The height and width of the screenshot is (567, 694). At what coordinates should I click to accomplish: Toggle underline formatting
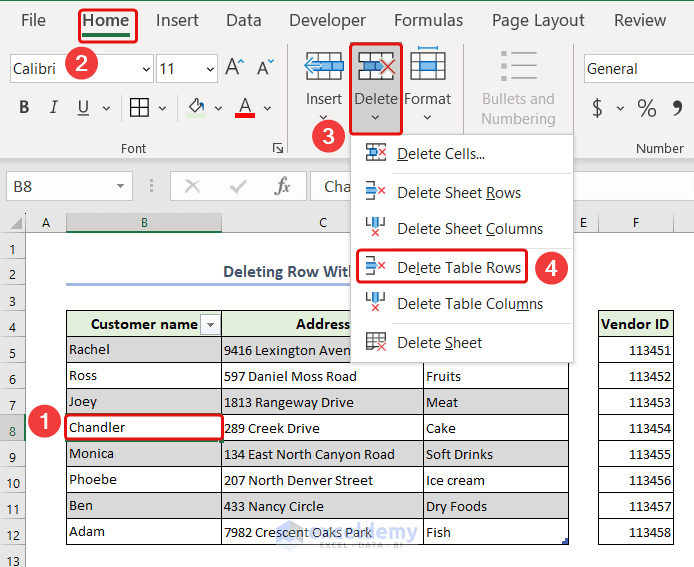pos(82,108)
